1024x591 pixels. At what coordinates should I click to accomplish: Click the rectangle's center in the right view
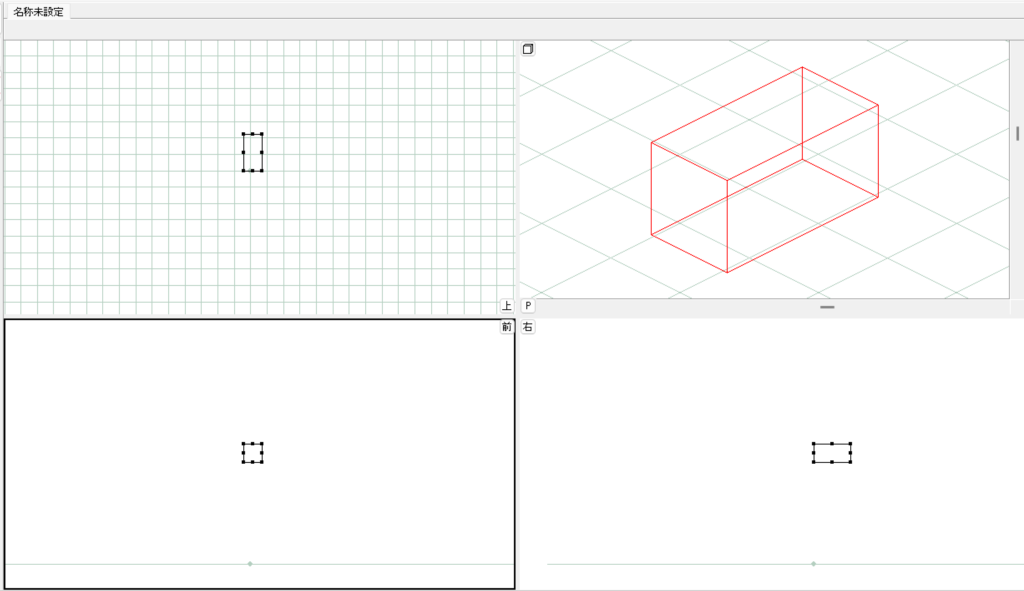point(832,453)
